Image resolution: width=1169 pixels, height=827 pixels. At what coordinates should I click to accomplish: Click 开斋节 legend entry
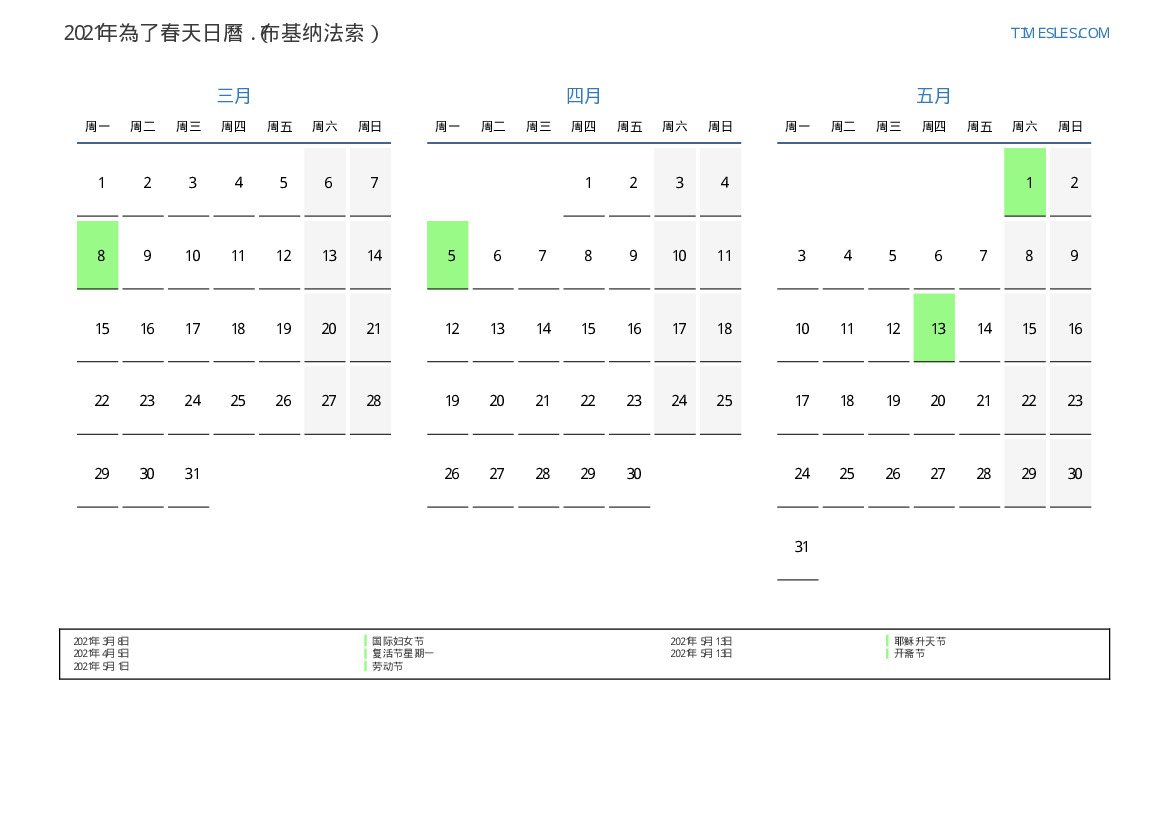[910, 653]
